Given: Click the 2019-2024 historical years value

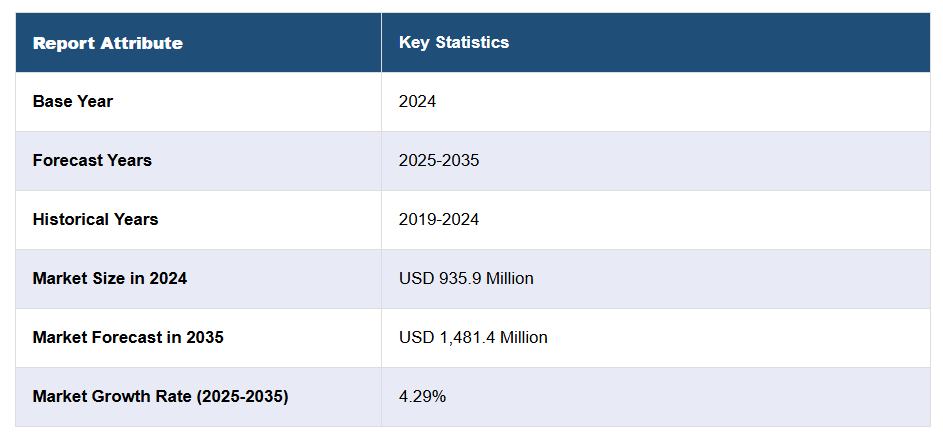Looking at the screenshot, I should click(439, 219).
